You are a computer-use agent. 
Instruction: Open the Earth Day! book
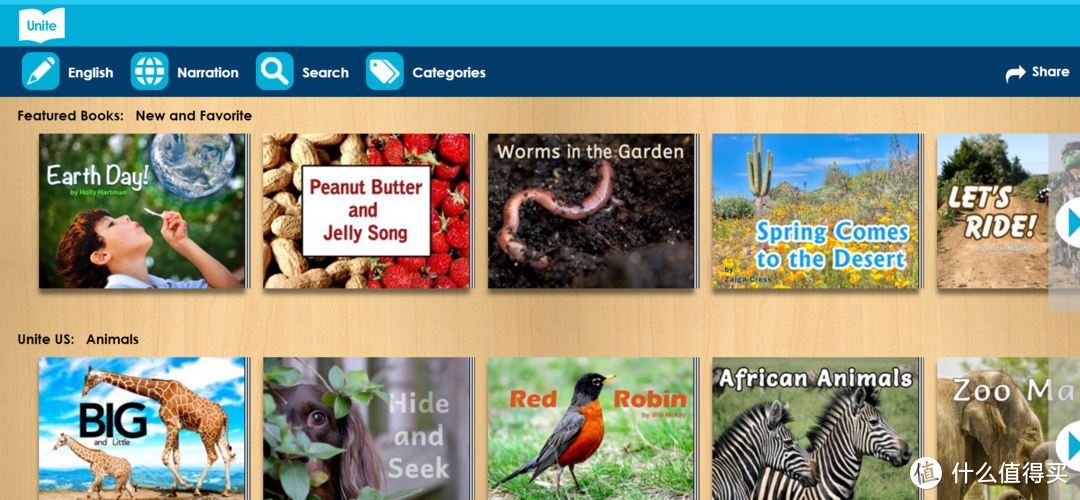coord(142,211)
